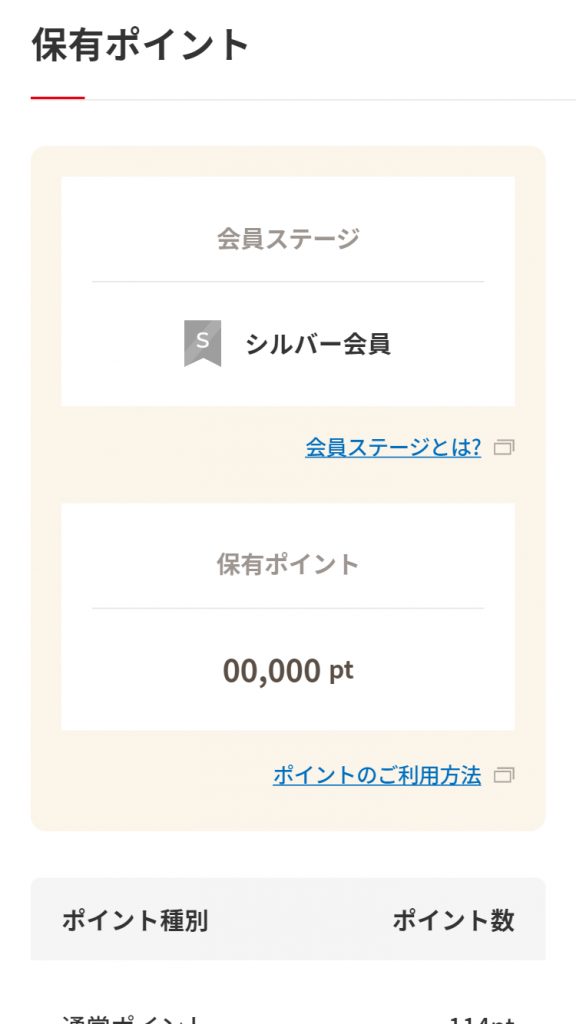Image resolution: width=576 pixels, height=1024 pixels.
Task: Click the white card showing the point balance
Action: coord(288,616)
